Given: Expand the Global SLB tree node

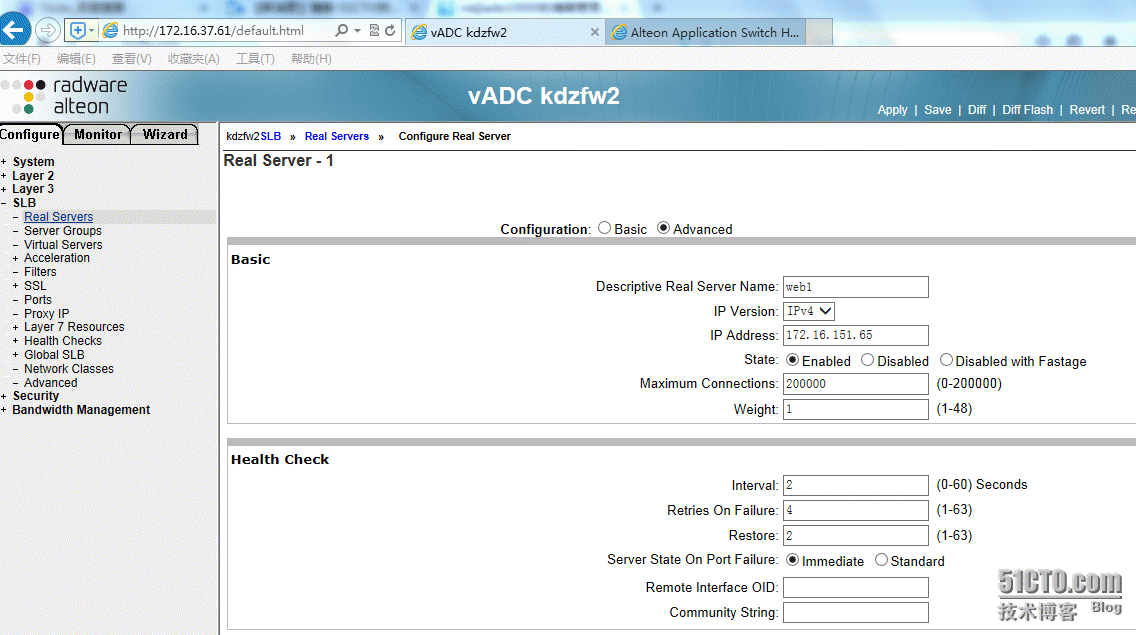Looking at the screenshot, I should pyautogui.click(x=15, y=354).
